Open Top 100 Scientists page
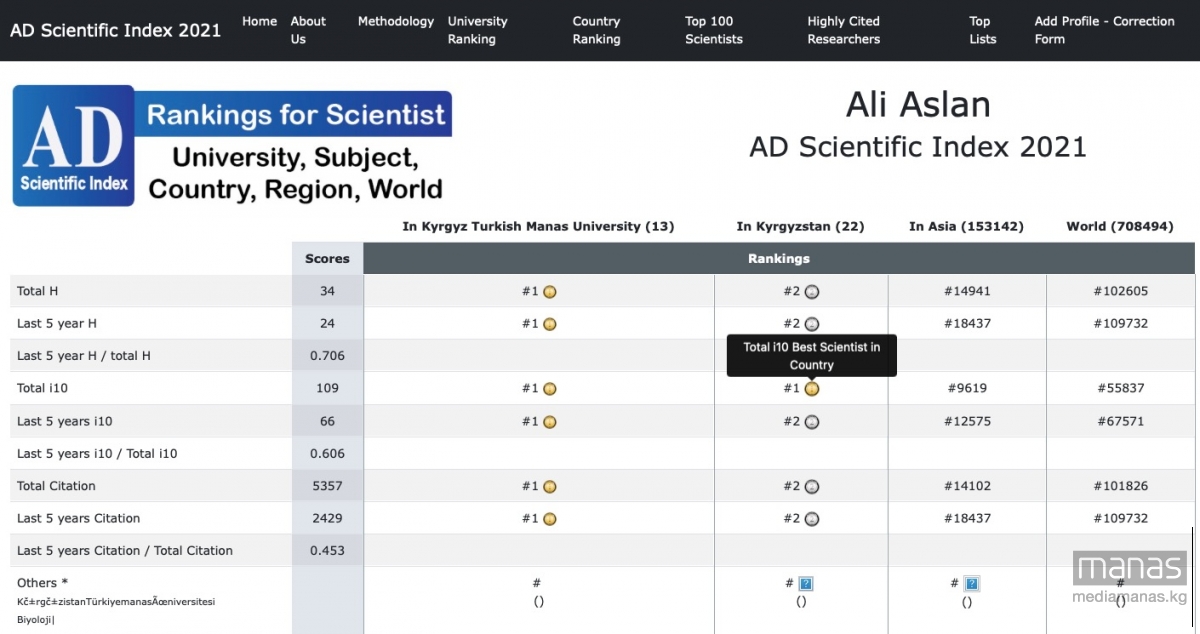The width and height of the screenshot is (1200, 634). click(x=714, y=30)
